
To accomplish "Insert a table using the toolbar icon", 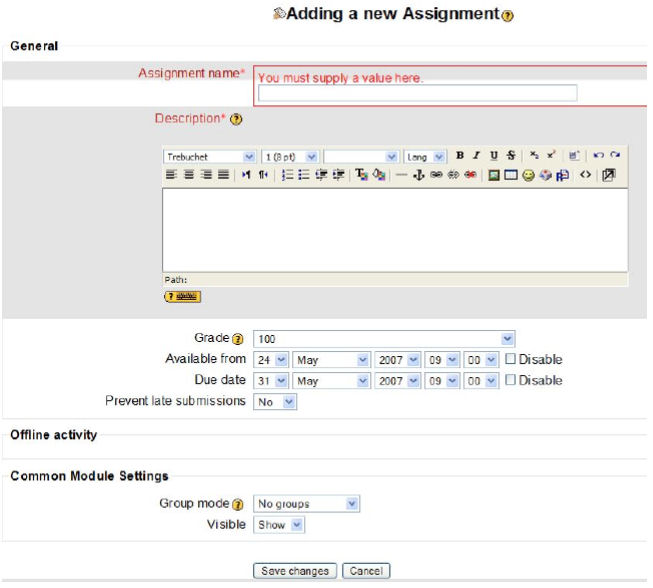I will (x=510, y=174).
